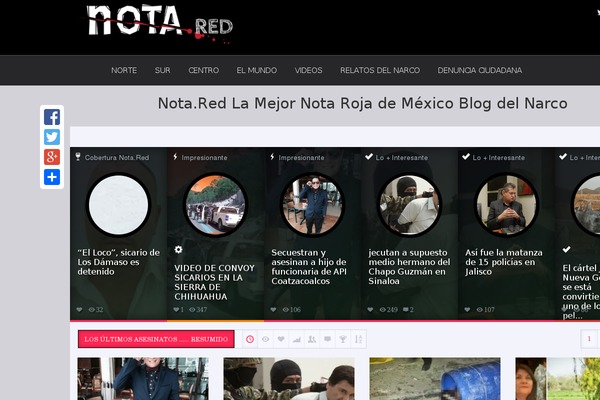Sort posts by views eye icon
The height and width of the screenshot is (400, 600).
(265, 339)
